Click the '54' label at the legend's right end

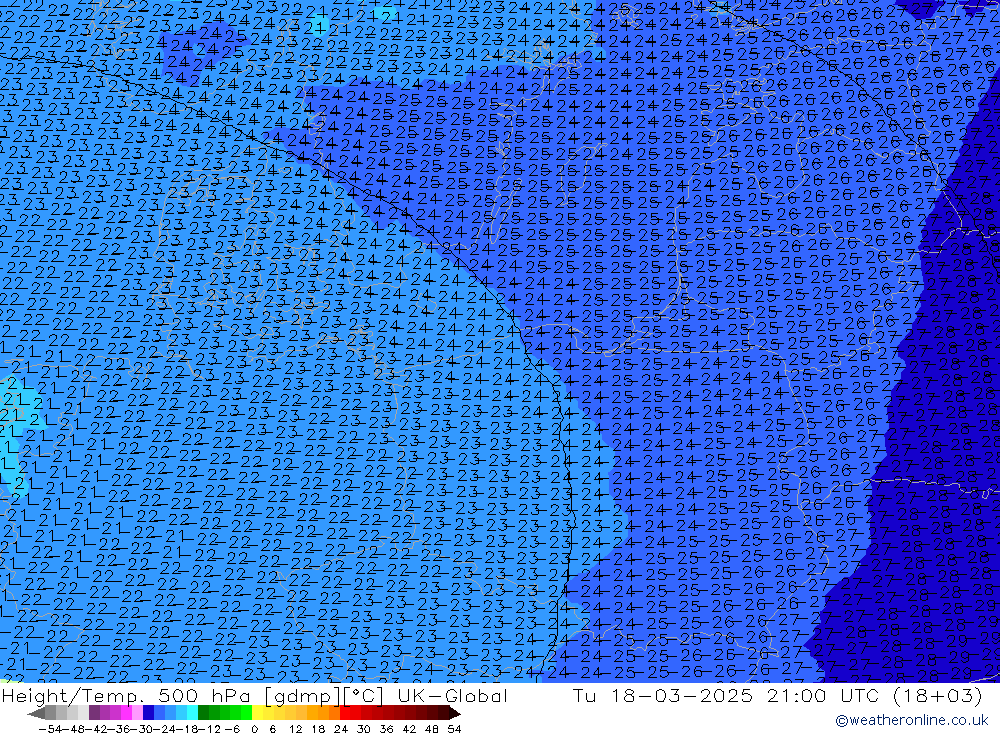click(454, 729)
